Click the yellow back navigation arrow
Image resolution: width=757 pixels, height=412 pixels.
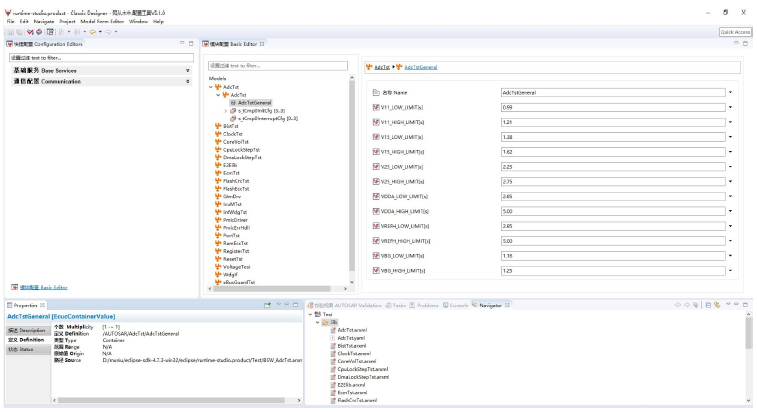coord(92,32)
